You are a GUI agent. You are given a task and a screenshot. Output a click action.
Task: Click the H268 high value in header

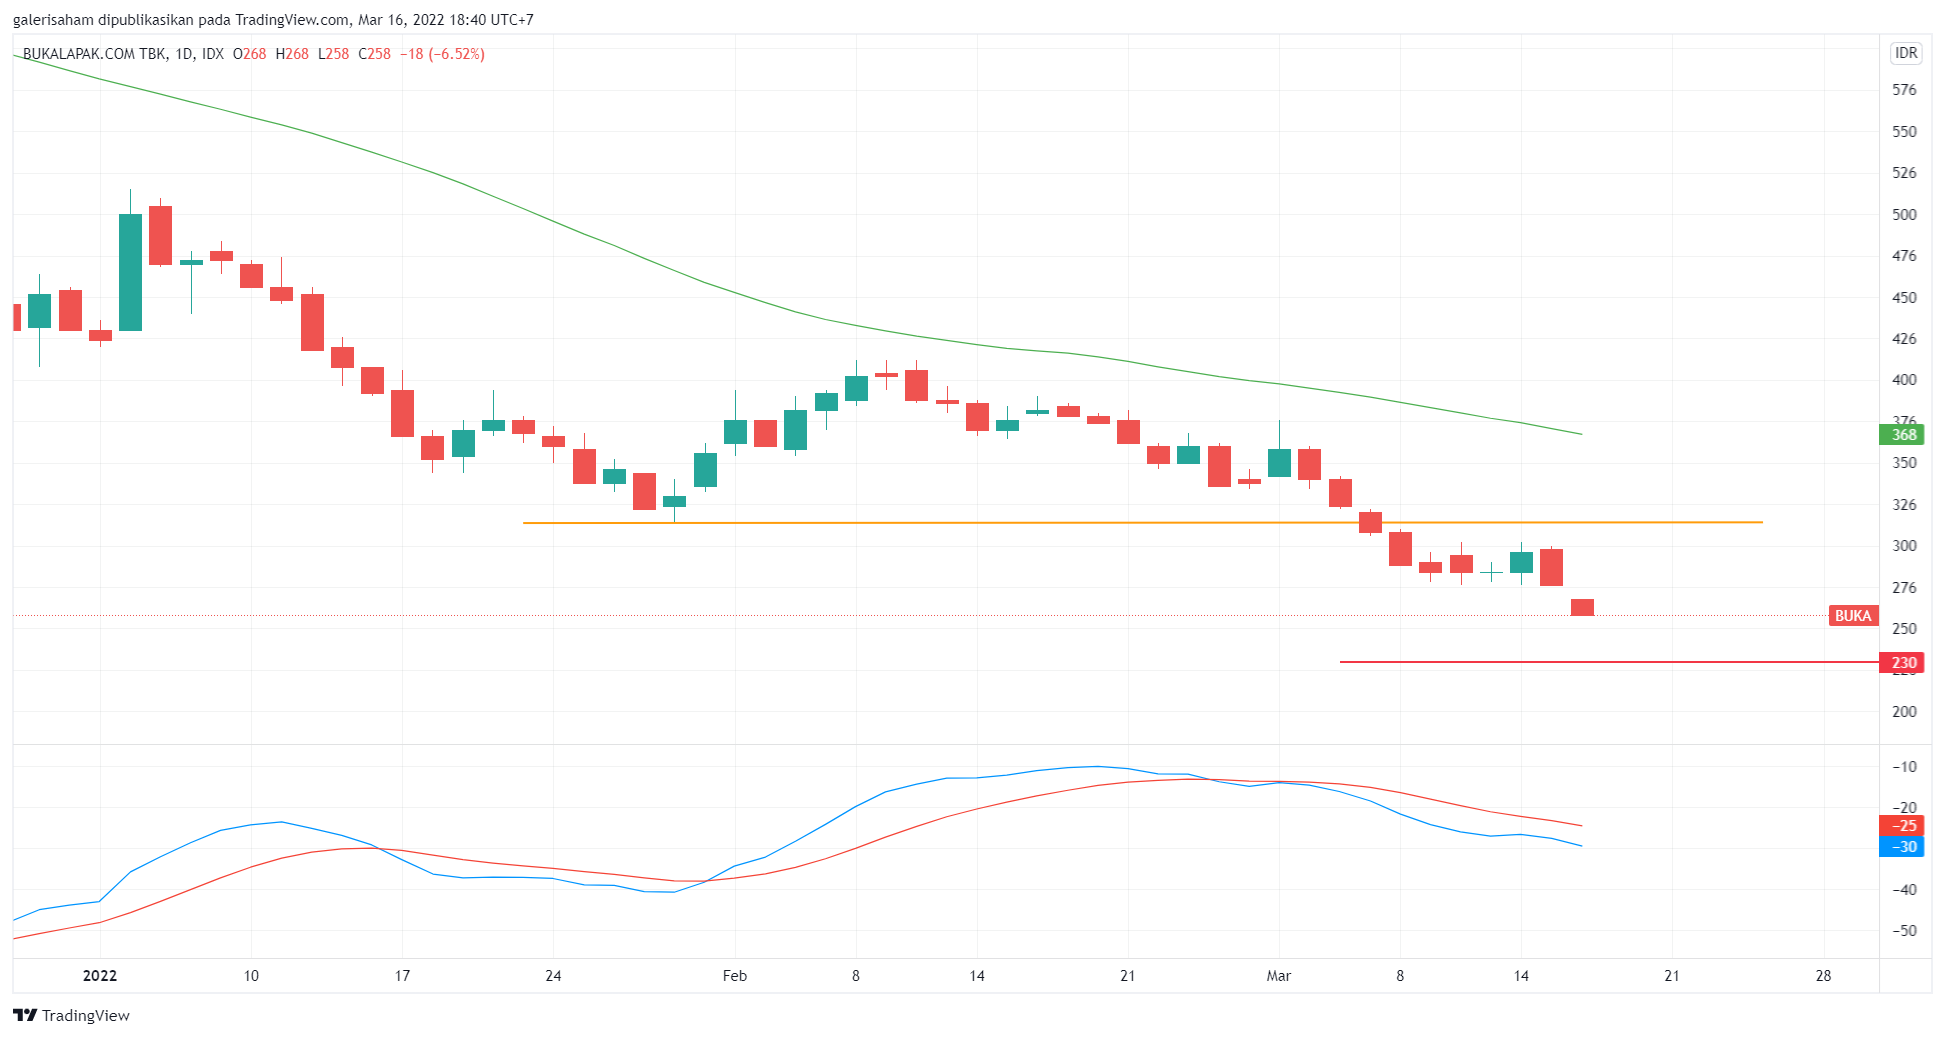click(x=292, y=54)
